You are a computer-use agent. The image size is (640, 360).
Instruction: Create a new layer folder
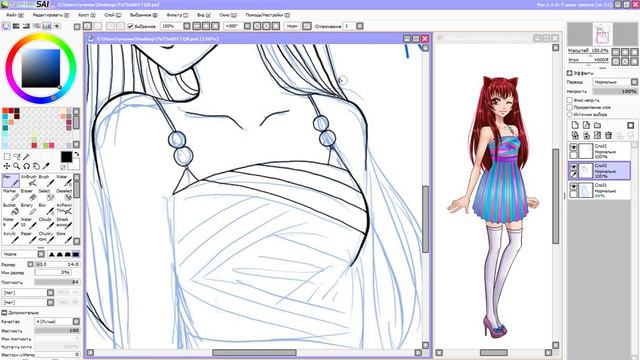pyautogui.click(x=598, y=125)
